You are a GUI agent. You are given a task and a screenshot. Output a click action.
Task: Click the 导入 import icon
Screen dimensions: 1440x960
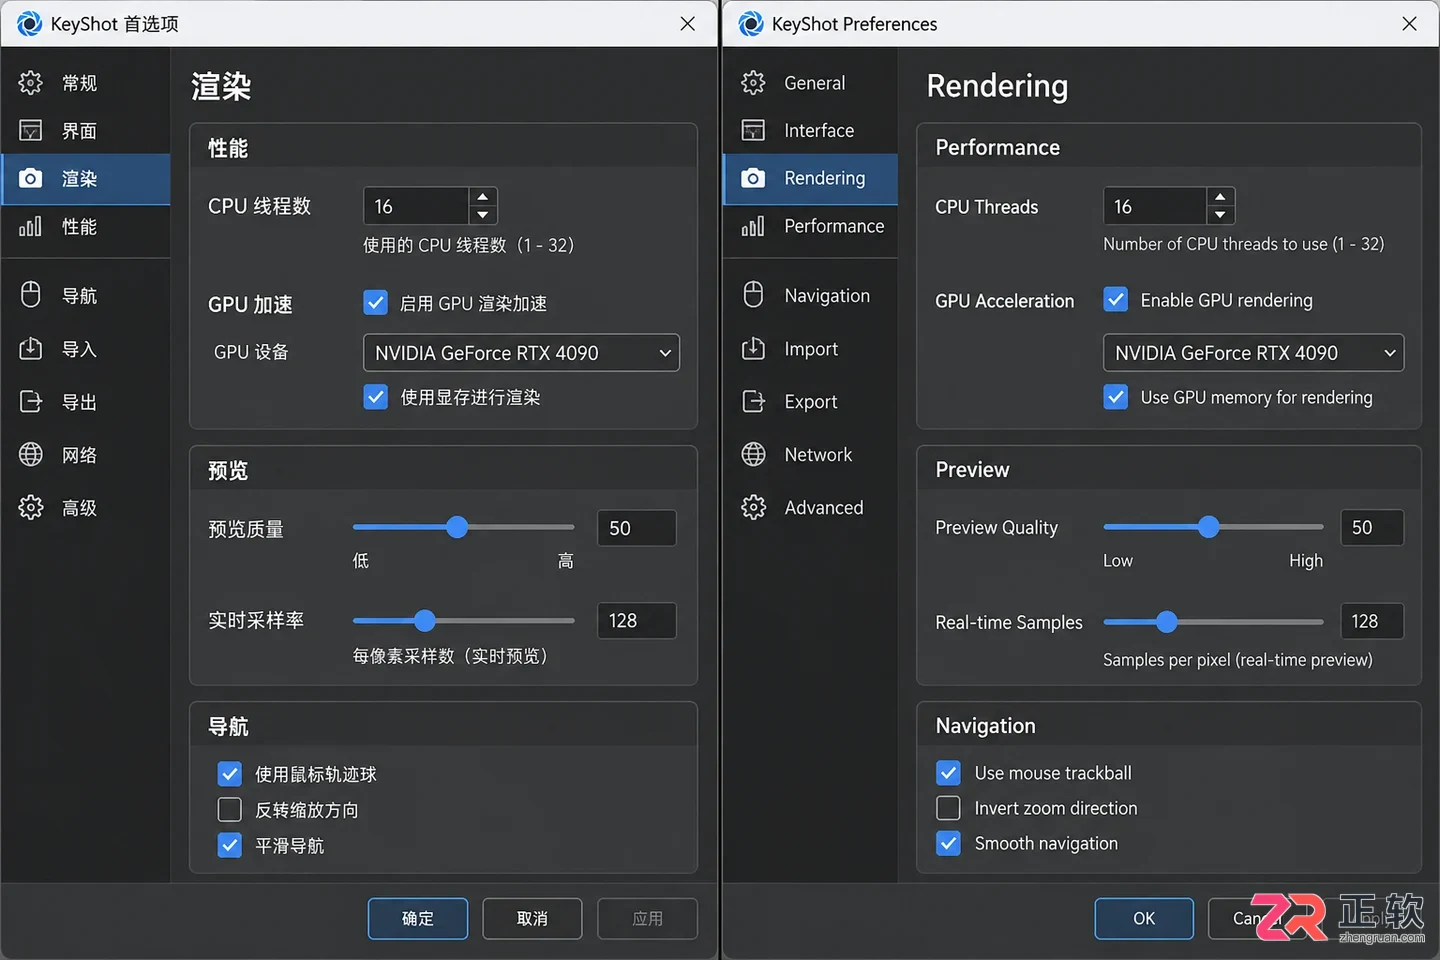(31, 349)
